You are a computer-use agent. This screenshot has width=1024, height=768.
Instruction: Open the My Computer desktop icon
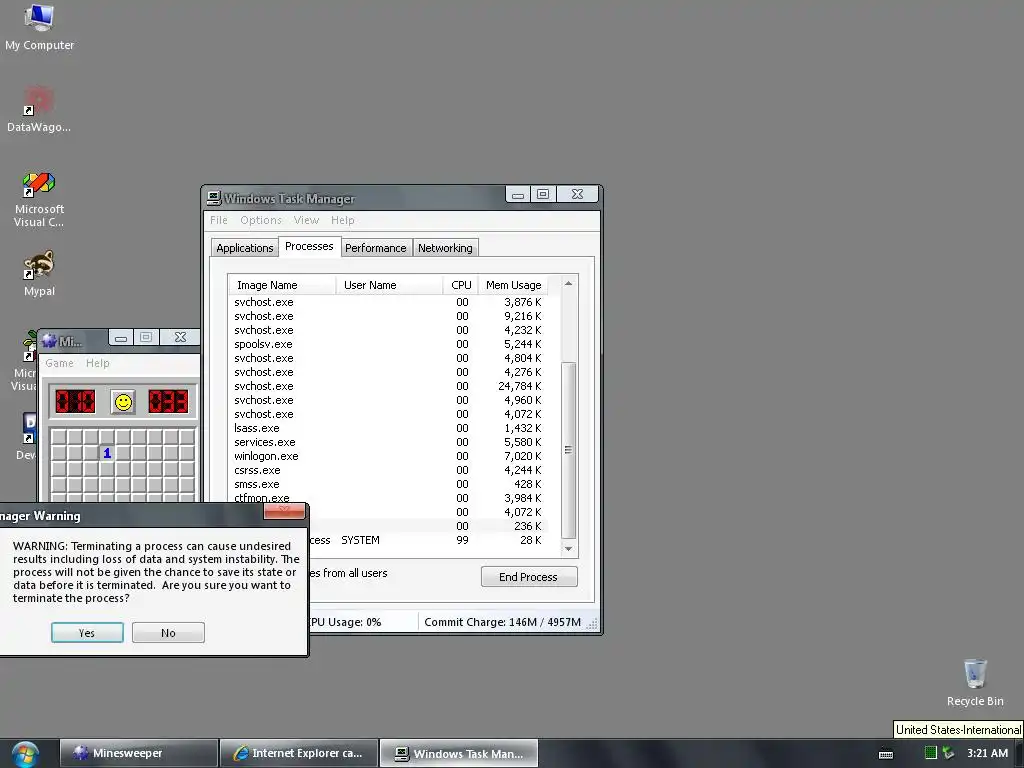pyautogui.click(x=39, y=27)
